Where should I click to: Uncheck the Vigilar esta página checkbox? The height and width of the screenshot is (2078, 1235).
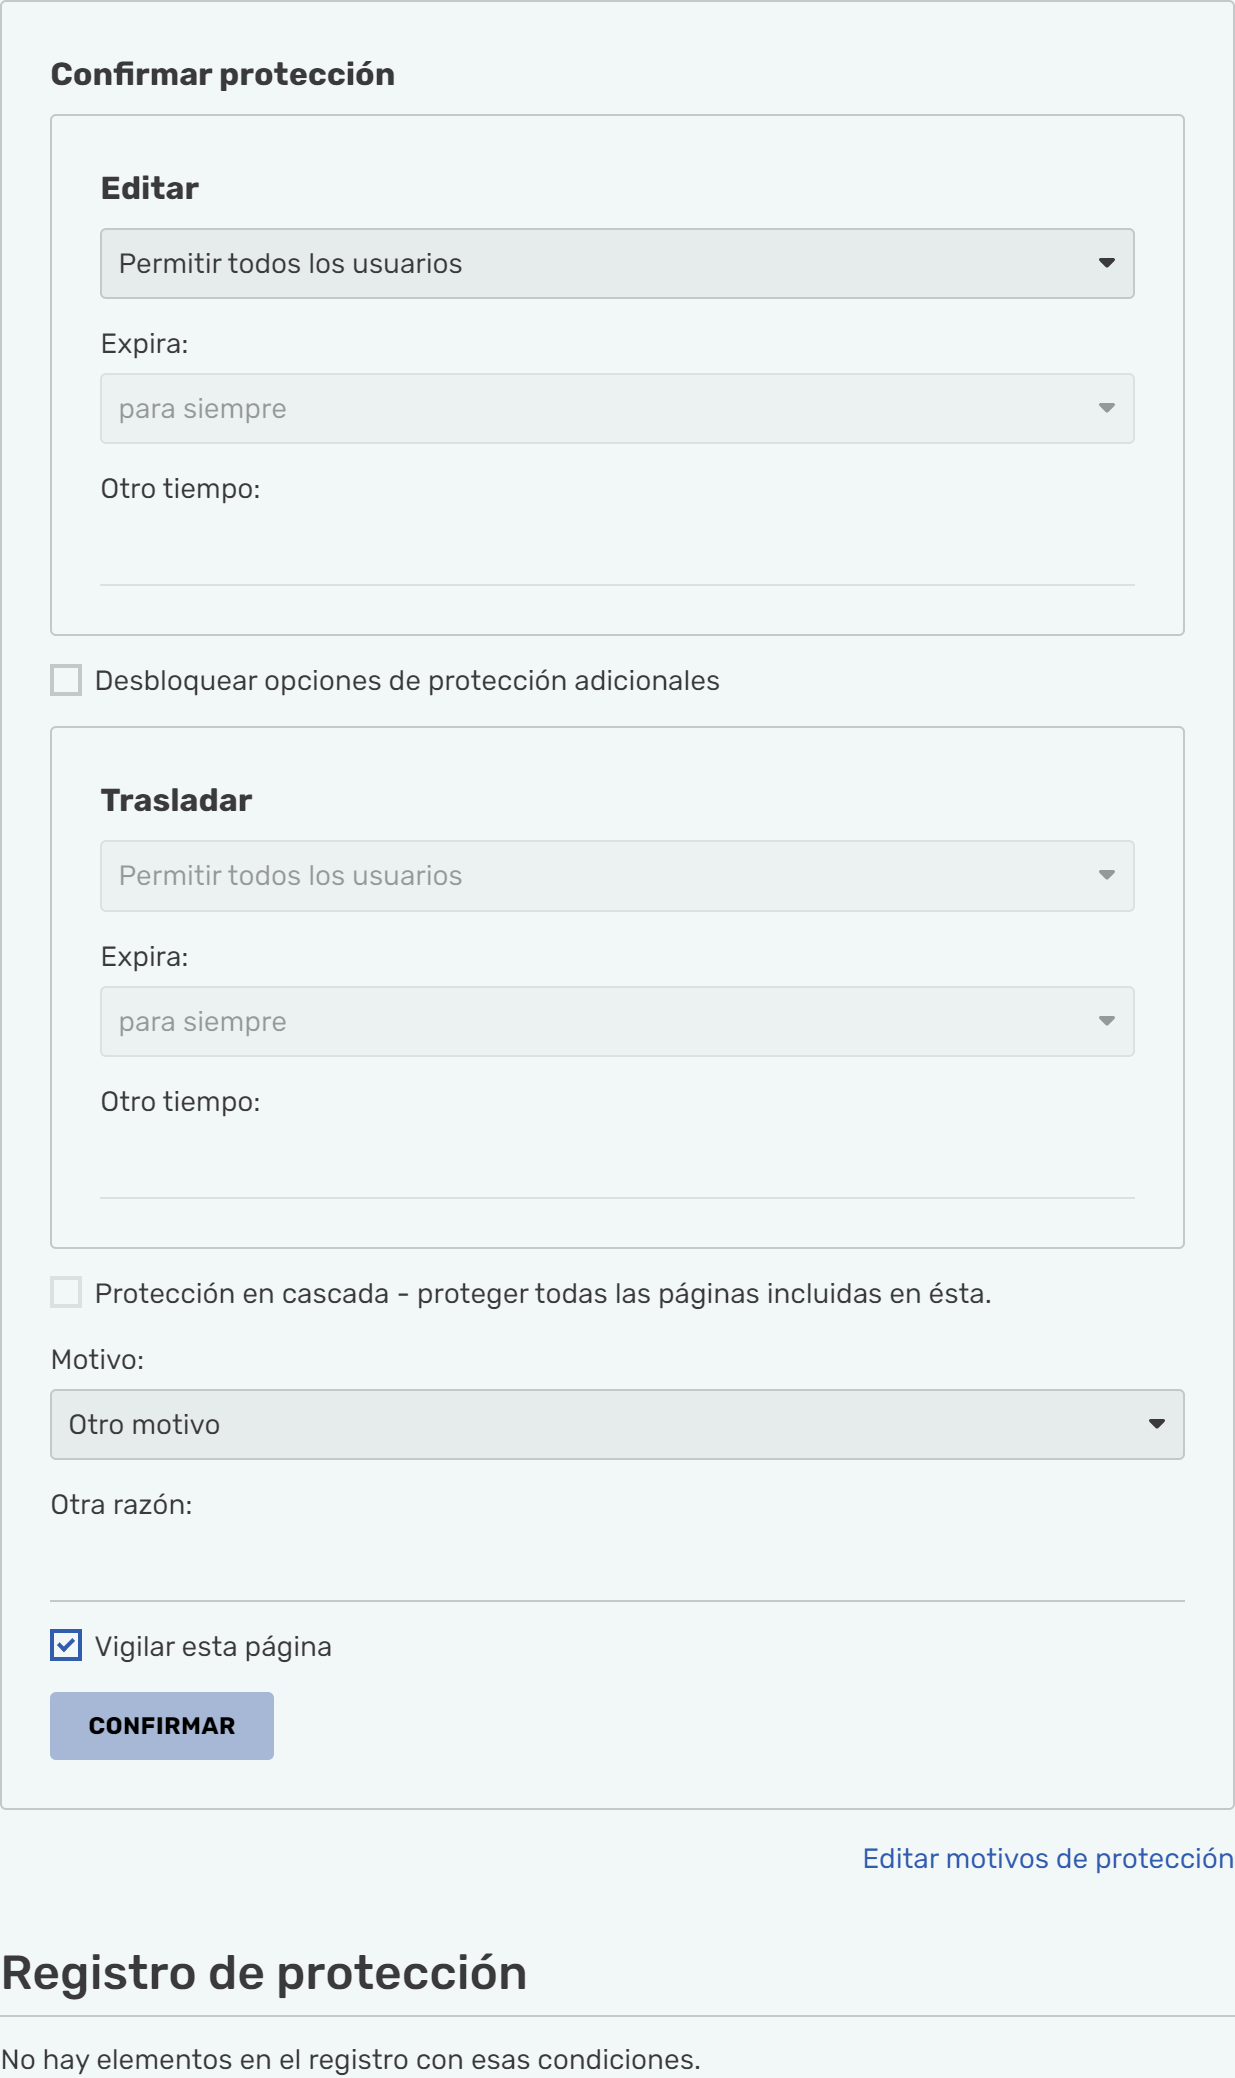(66, 1646)
